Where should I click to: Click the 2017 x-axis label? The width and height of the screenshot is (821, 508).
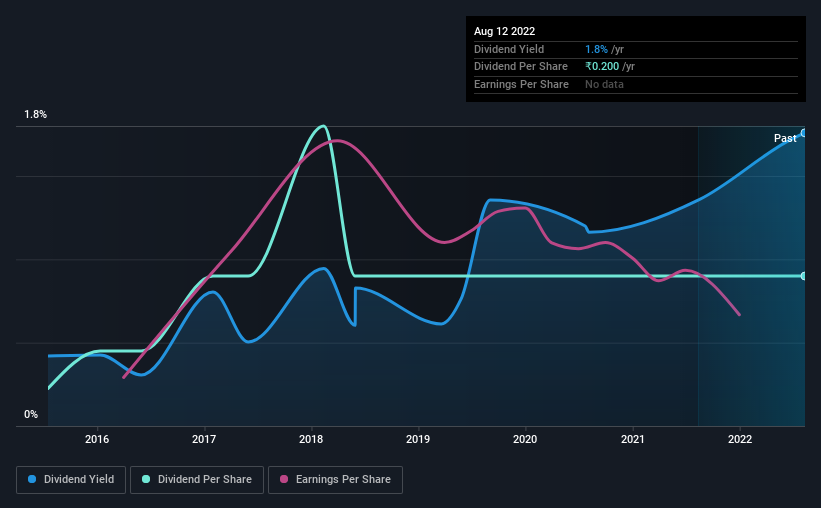[x=204, y=439]
